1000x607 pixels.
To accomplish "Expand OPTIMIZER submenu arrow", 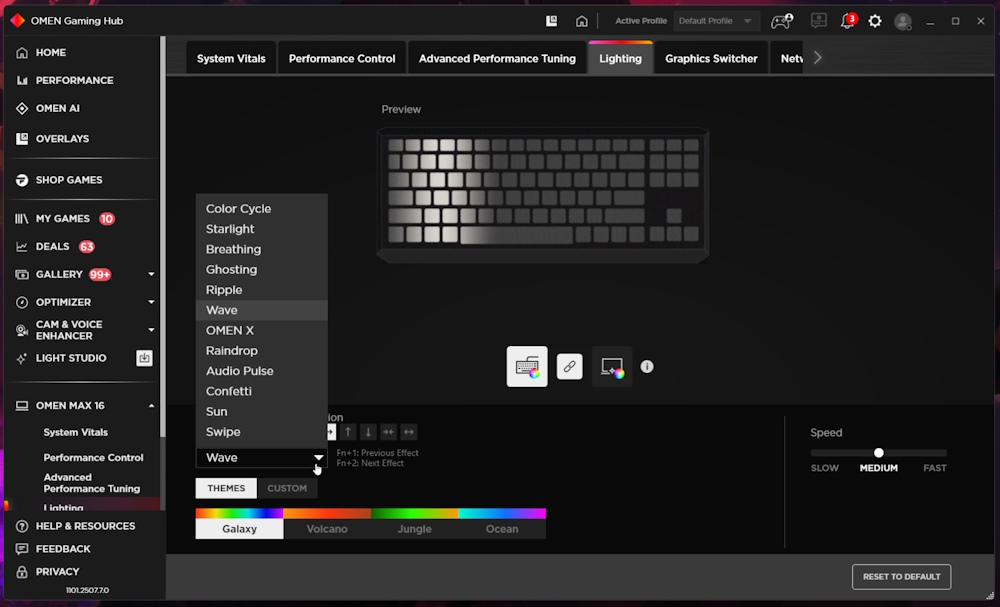I will [151, 302].
